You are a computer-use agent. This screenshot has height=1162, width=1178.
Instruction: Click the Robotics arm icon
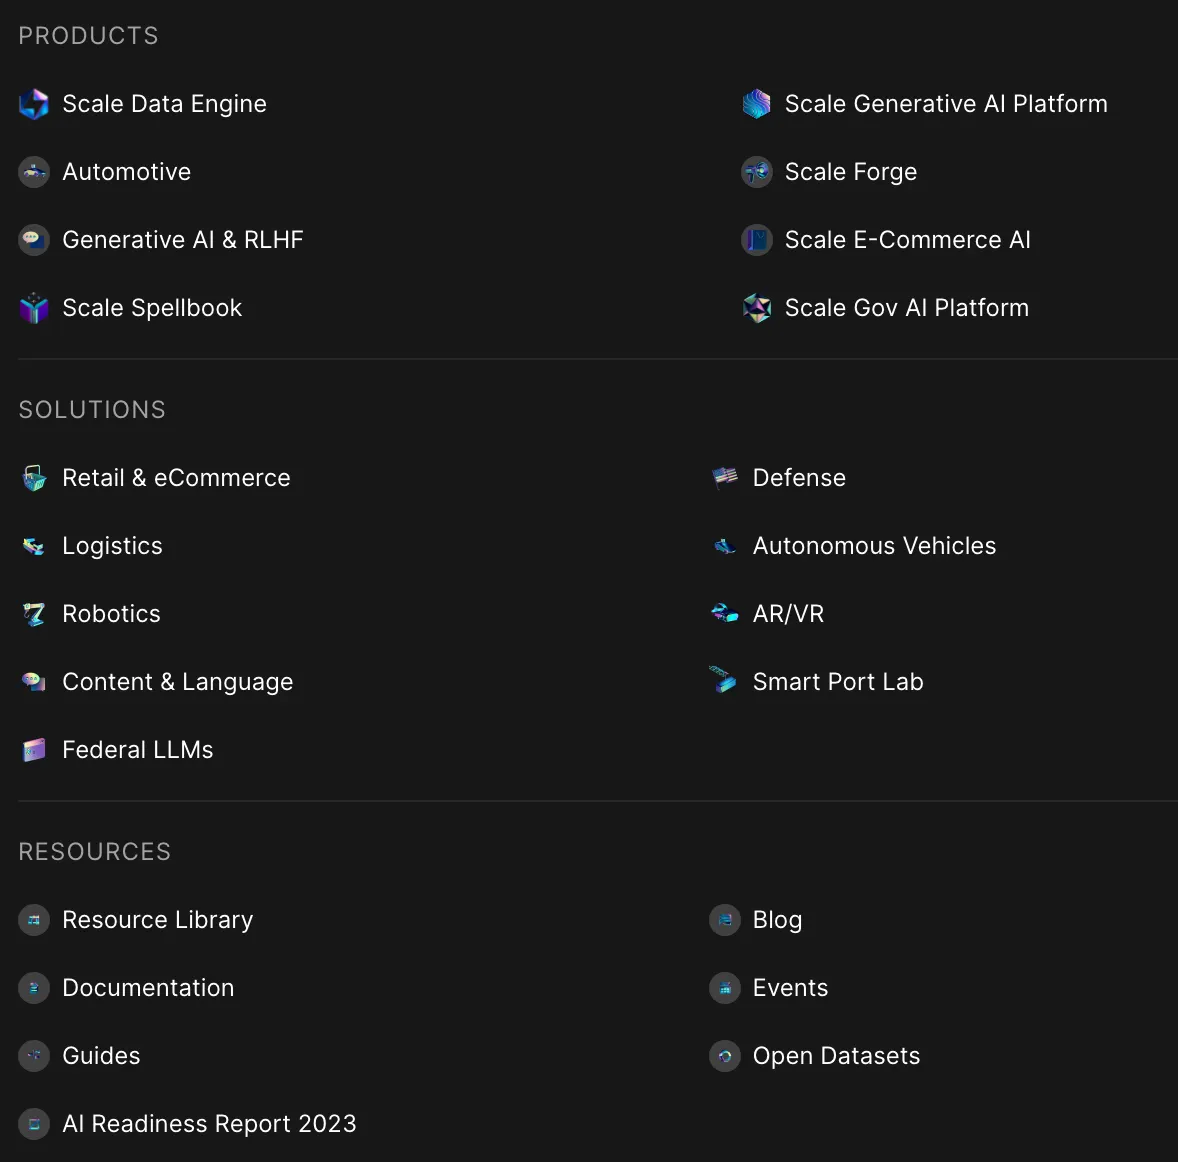click(34, 614)
